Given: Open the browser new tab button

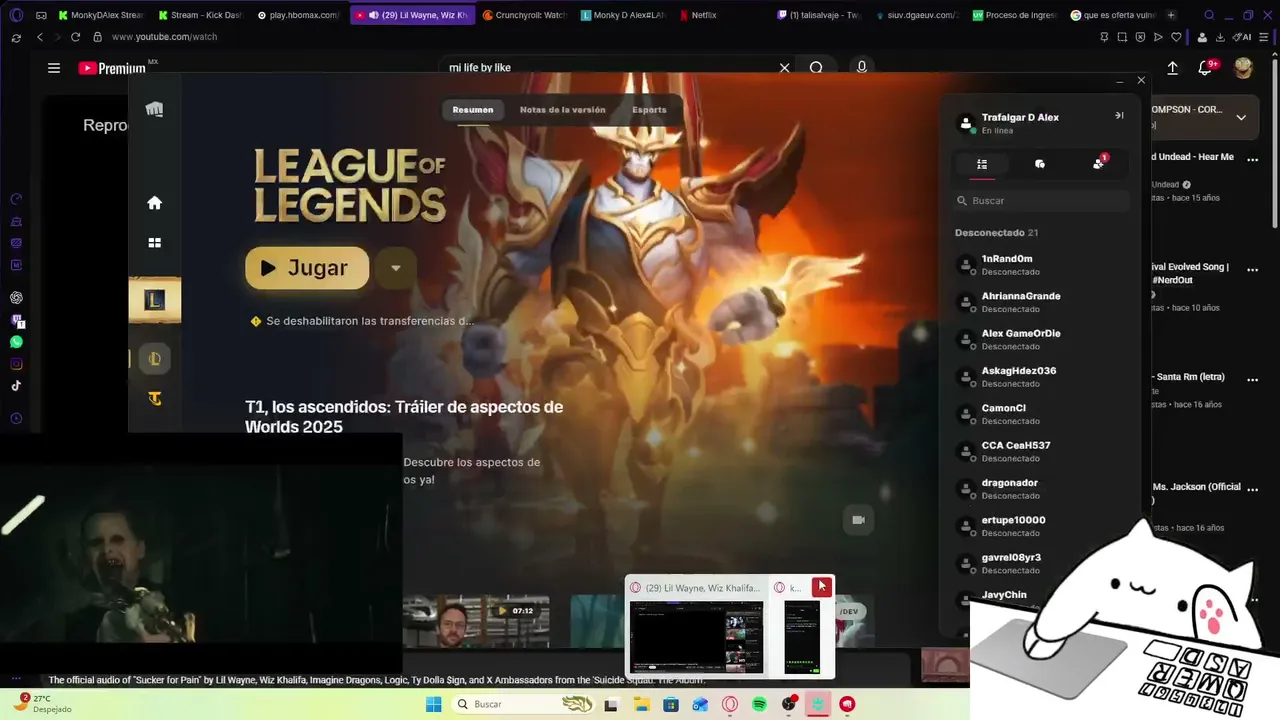Looking at the screenshot, I should click(1171, 15).
